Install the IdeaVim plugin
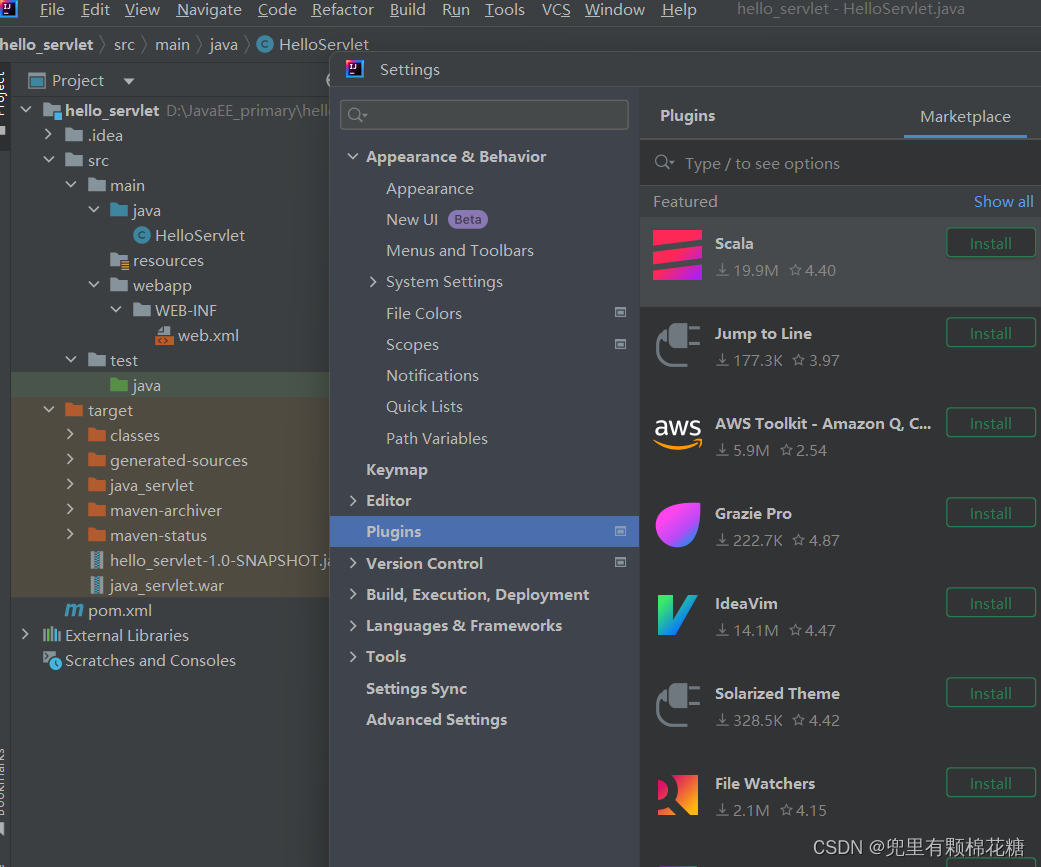The height and width of the screenshot is (867, 1041). [991, 603]
